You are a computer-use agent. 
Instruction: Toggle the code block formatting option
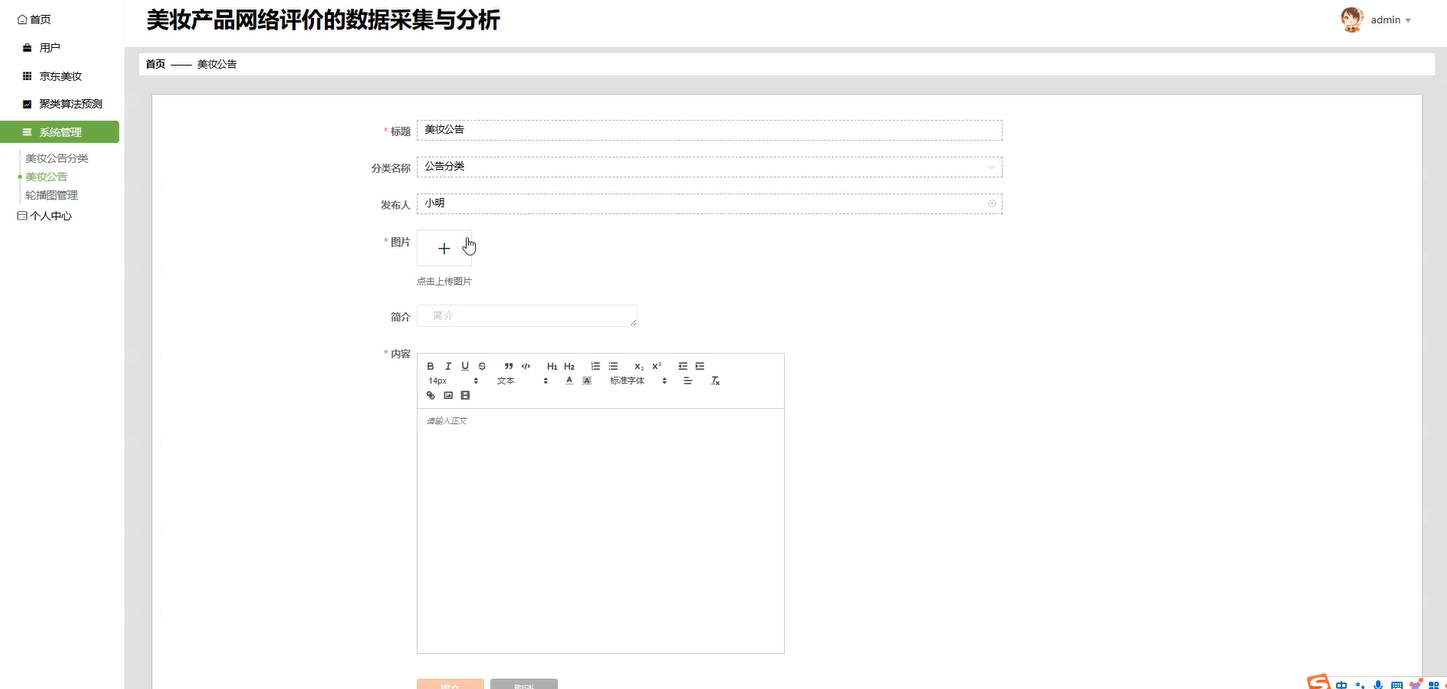526,366
